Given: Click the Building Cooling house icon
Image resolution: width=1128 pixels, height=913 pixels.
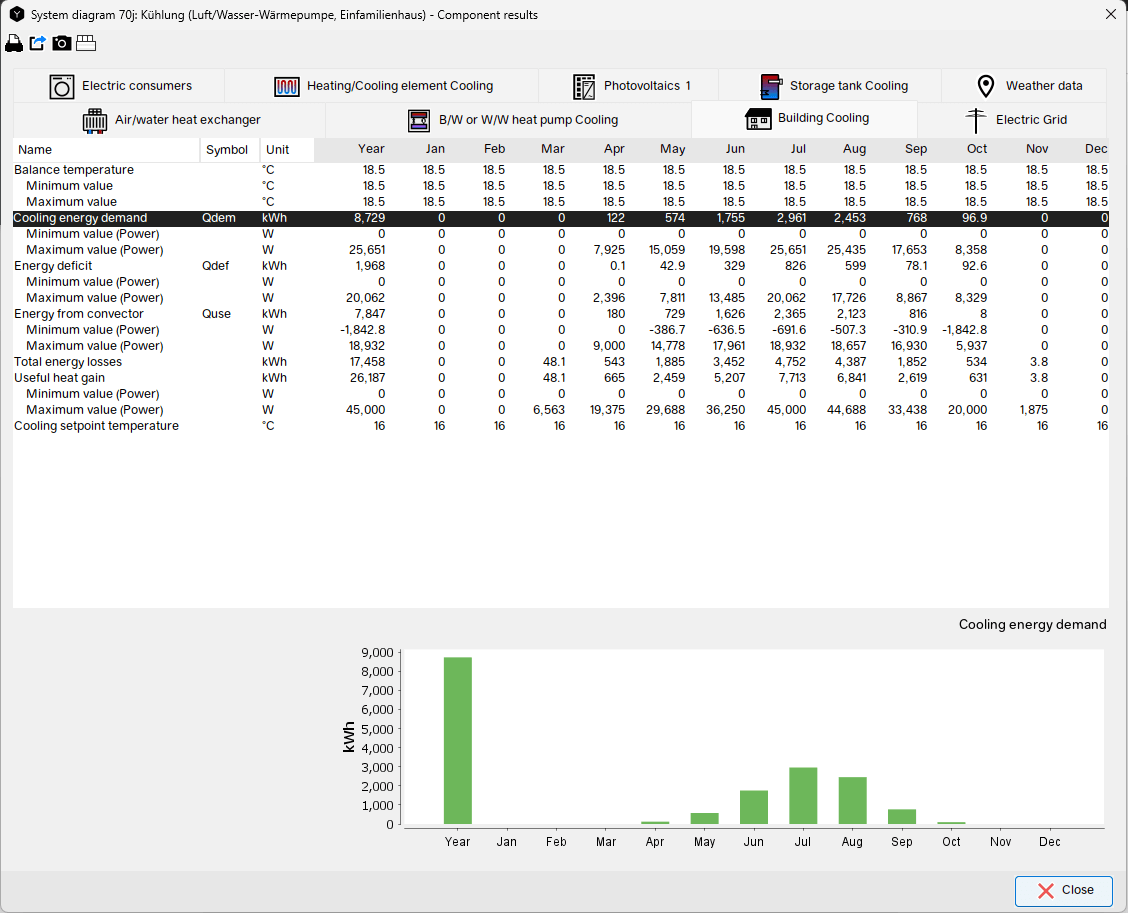Looking at the screenshot, I should [758, 119].
